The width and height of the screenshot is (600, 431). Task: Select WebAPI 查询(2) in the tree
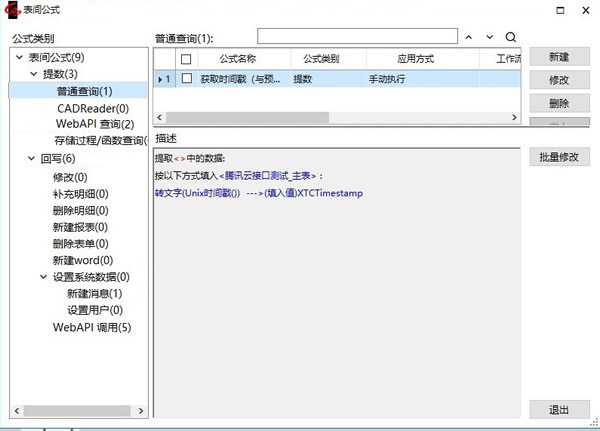94,124
